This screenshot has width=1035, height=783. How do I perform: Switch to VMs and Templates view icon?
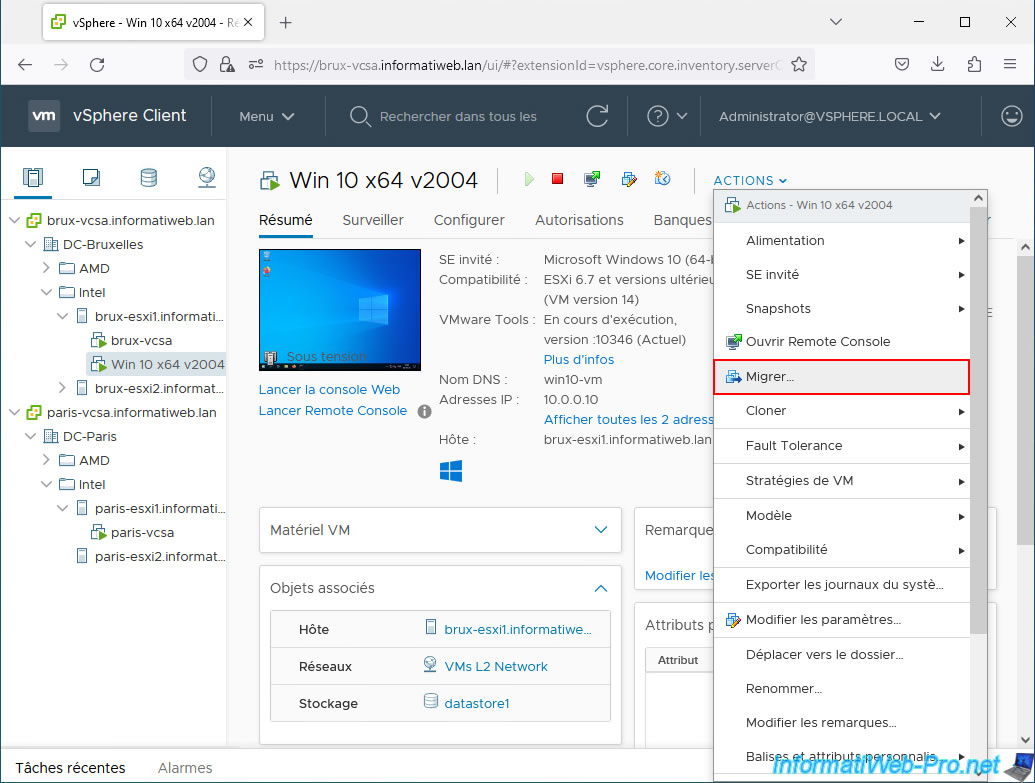pyautogui.click(x=91, y=177)
